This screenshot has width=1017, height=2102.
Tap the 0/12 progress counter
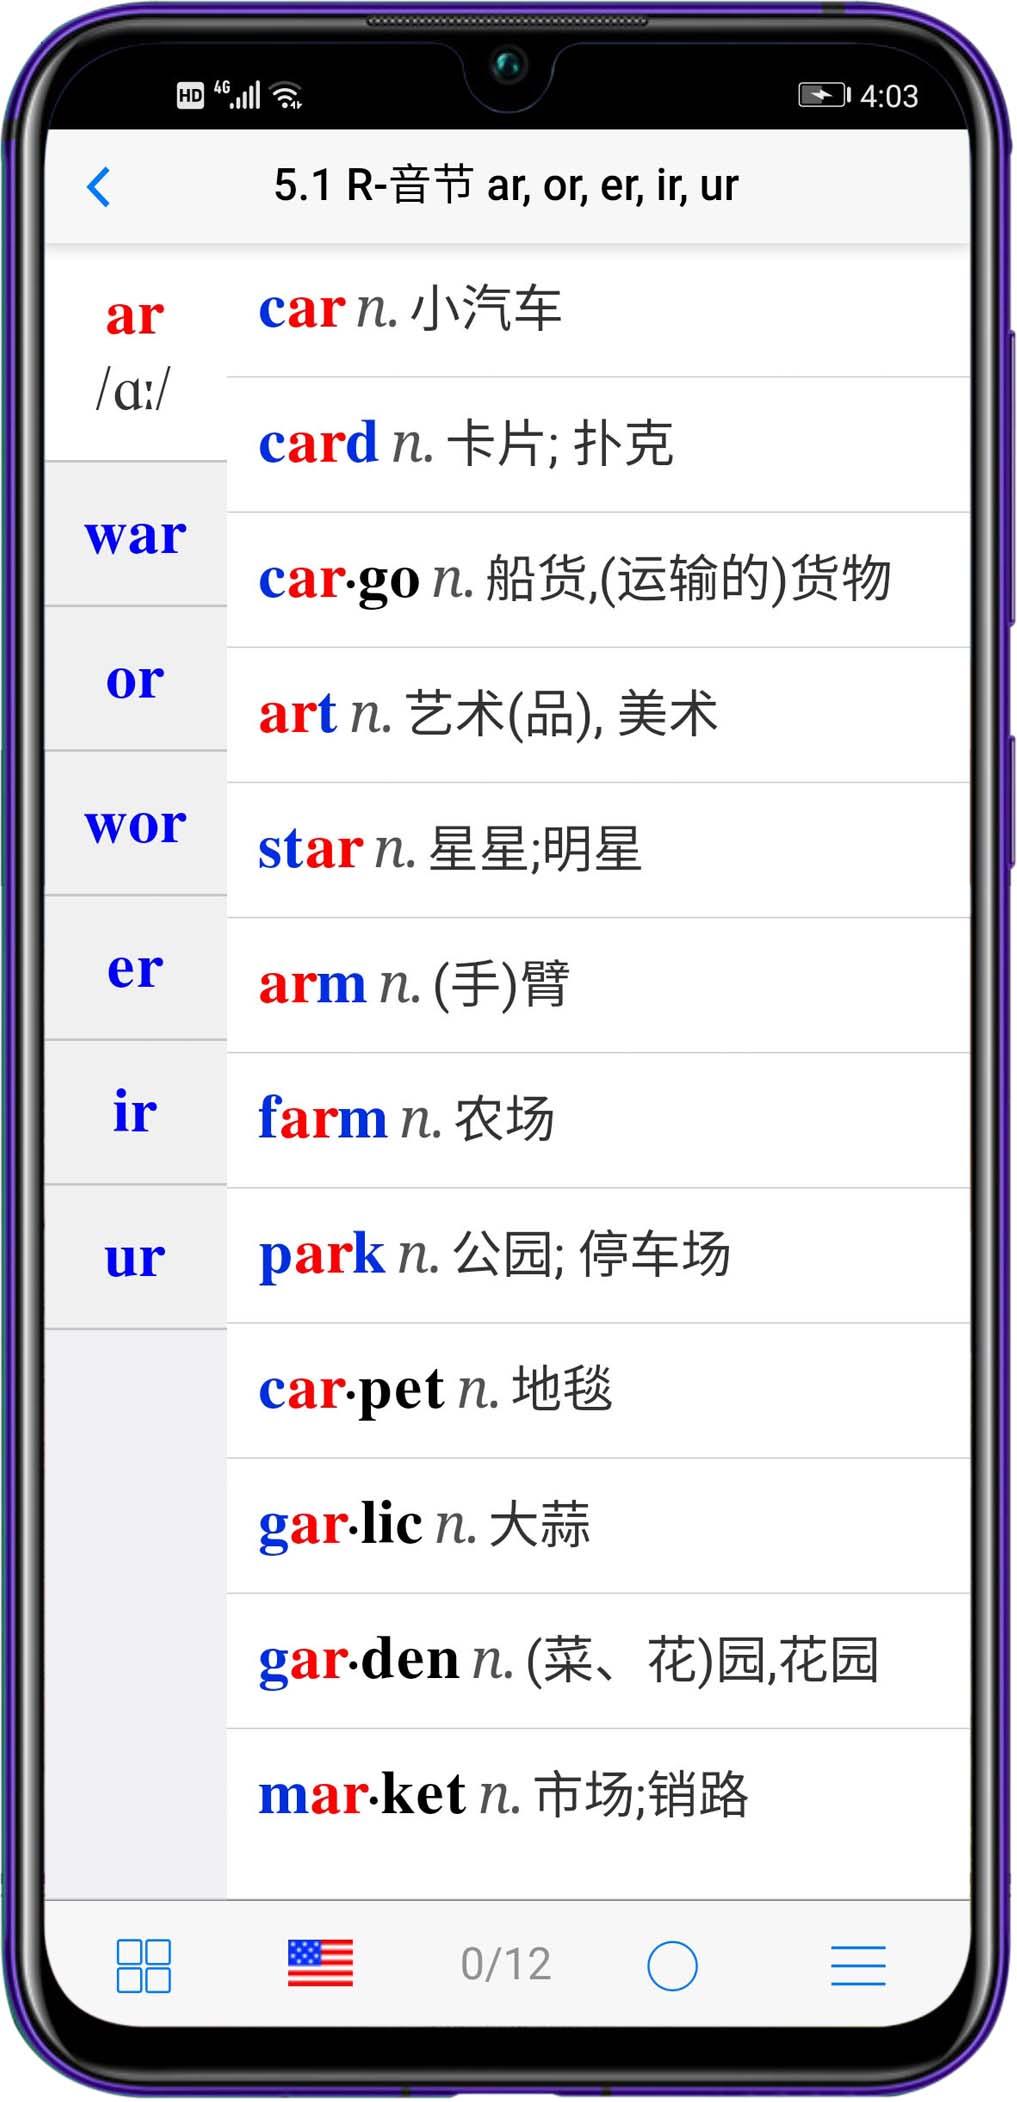pyautogui.click(x=506, y=1964)
